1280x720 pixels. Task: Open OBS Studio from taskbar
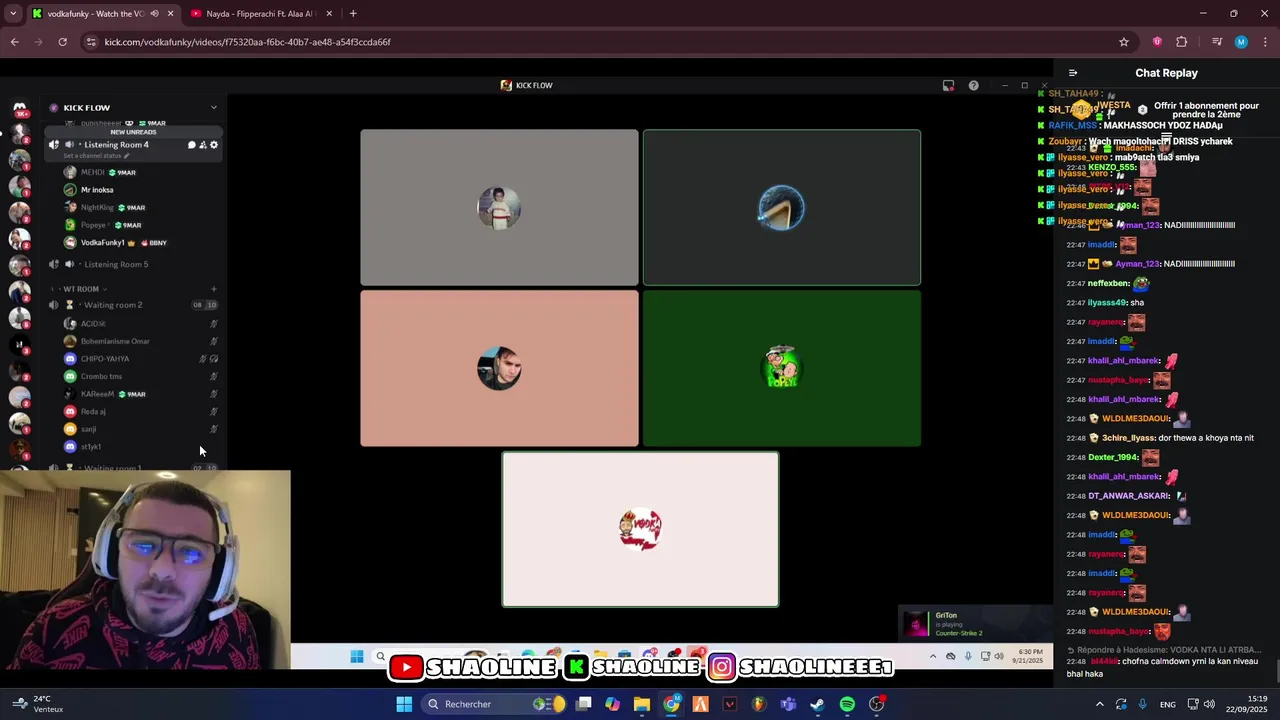click(x=876, y=704)
